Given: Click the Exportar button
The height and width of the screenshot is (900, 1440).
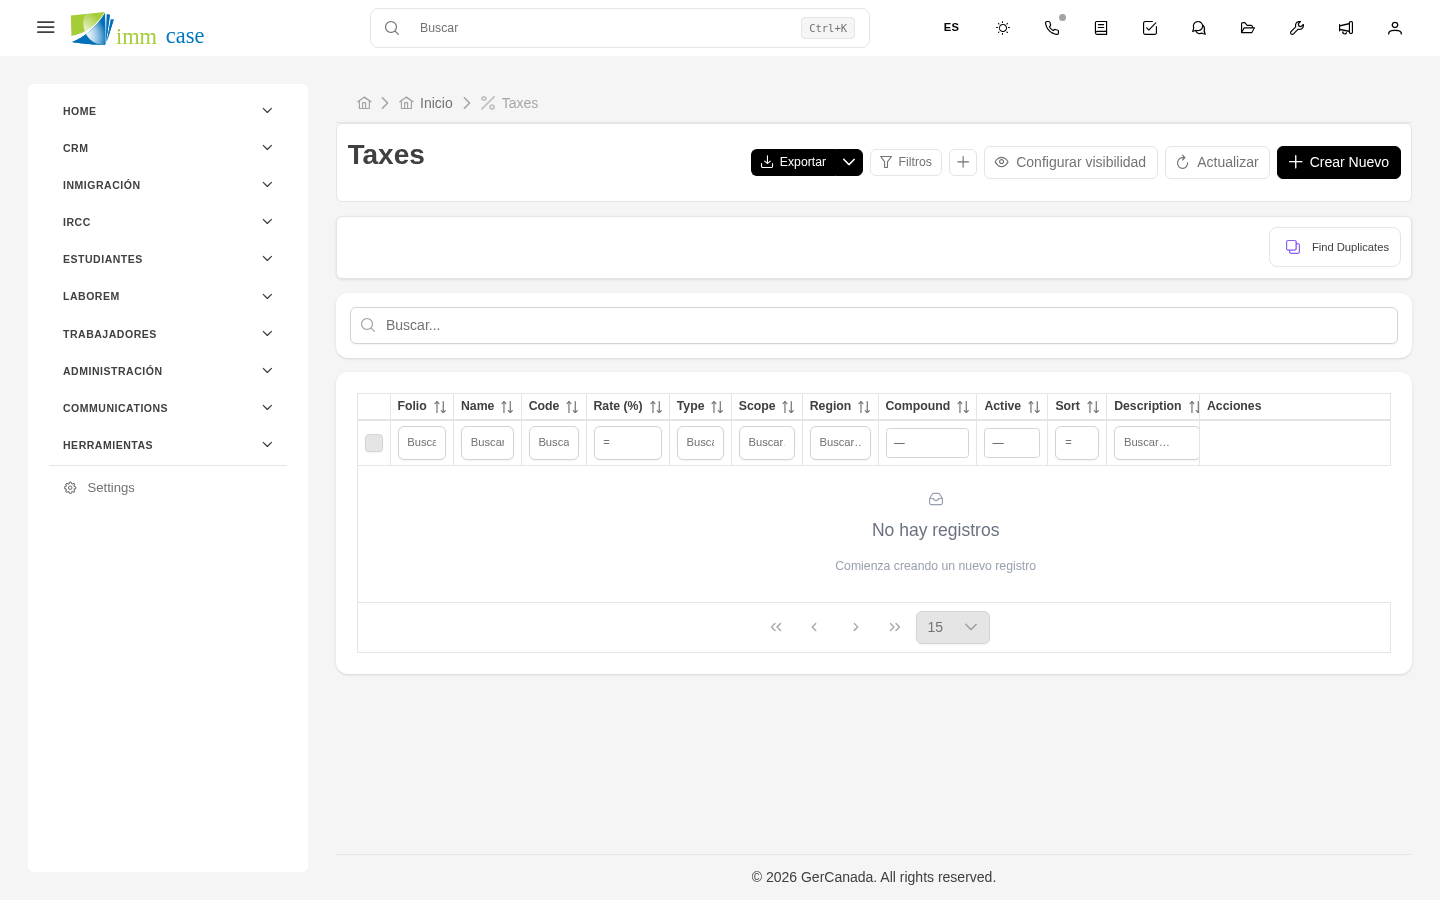Looking at the screenshot, I should tap(793, 162).
